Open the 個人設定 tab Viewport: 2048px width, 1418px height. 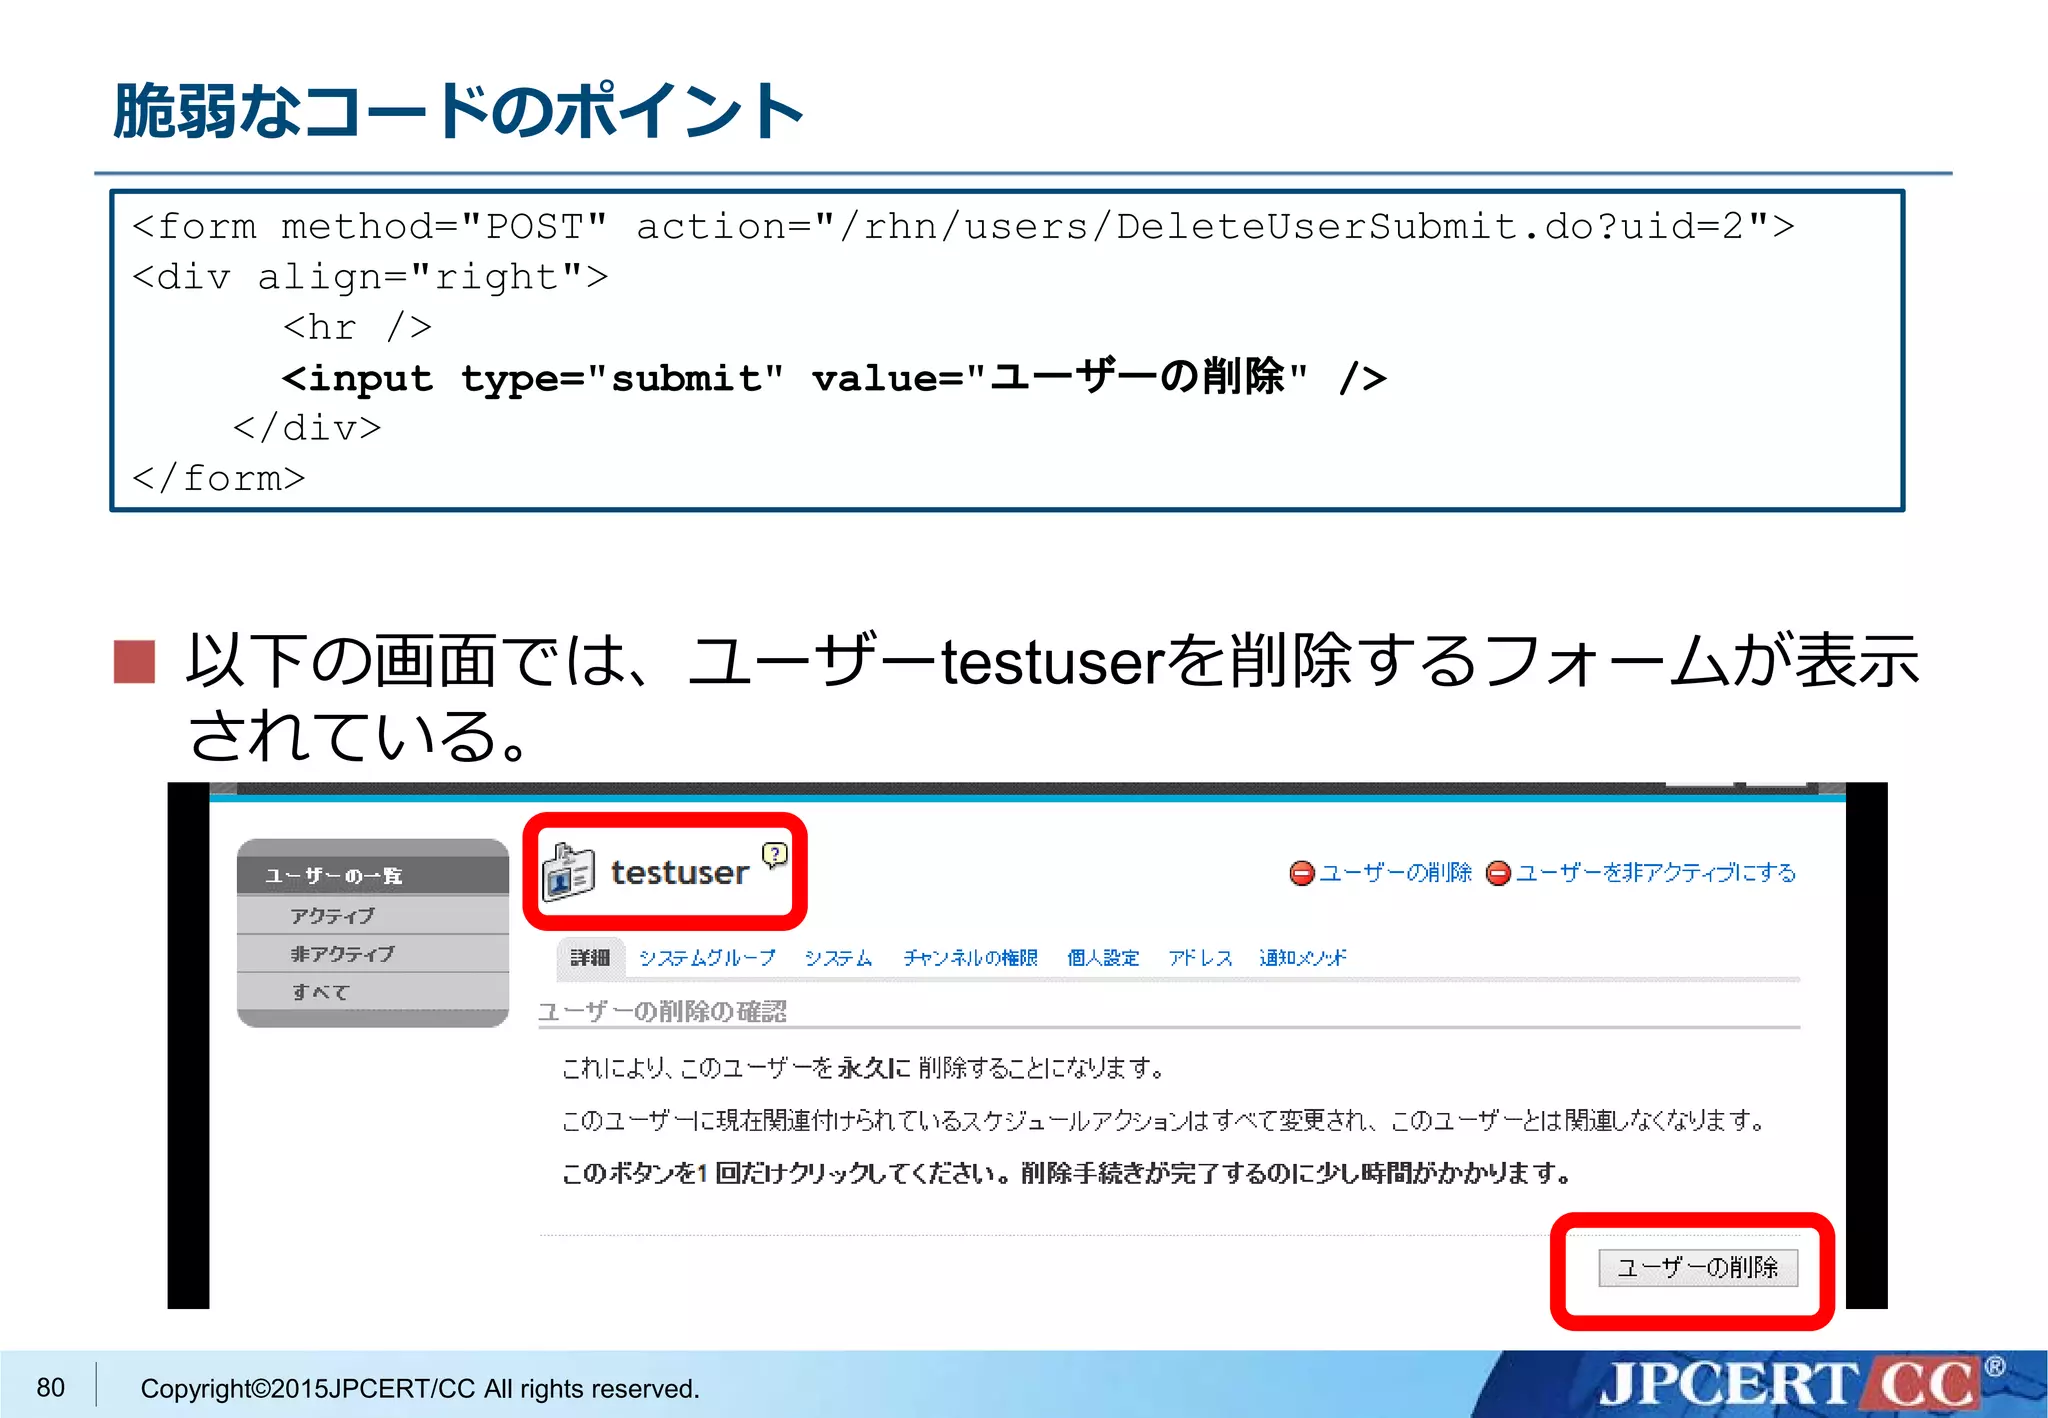1103,958
